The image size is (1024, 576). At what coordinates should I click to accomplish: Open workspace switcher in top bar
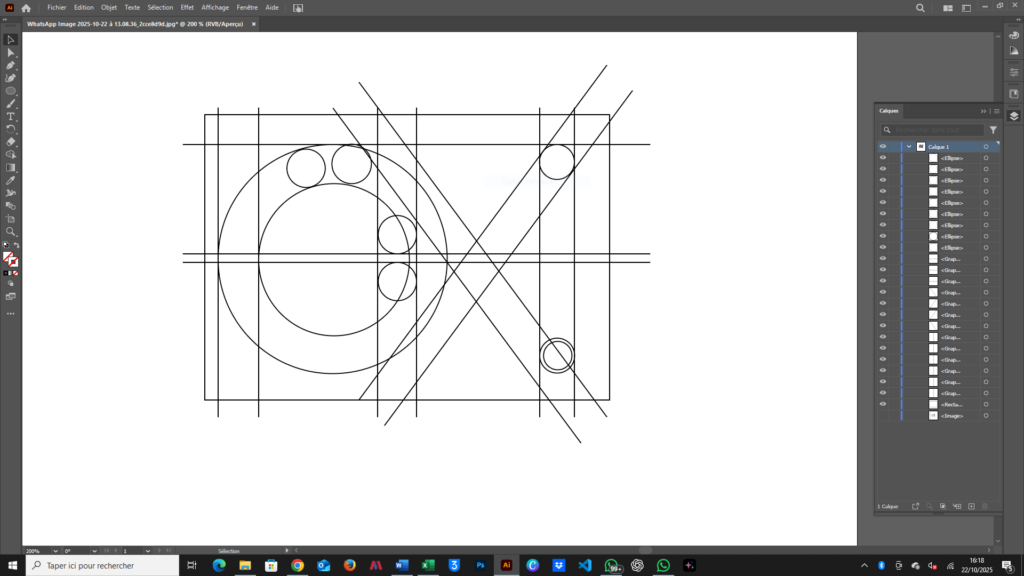967,8
